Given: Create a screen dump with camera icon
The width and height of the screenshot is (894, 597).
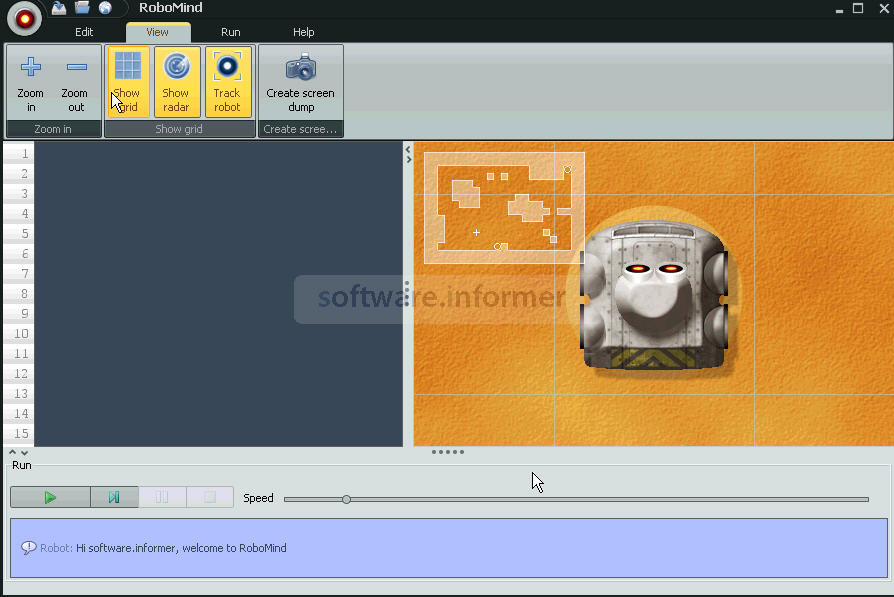Looking at the screenshot, I should (300, 83).
